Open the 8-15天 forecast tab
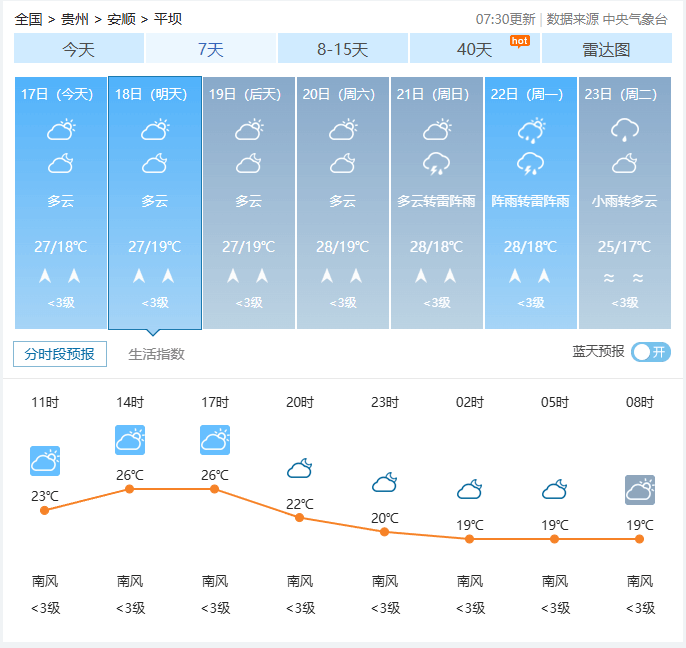The height and width of the screenshot is (648, 686). [343, 49]
